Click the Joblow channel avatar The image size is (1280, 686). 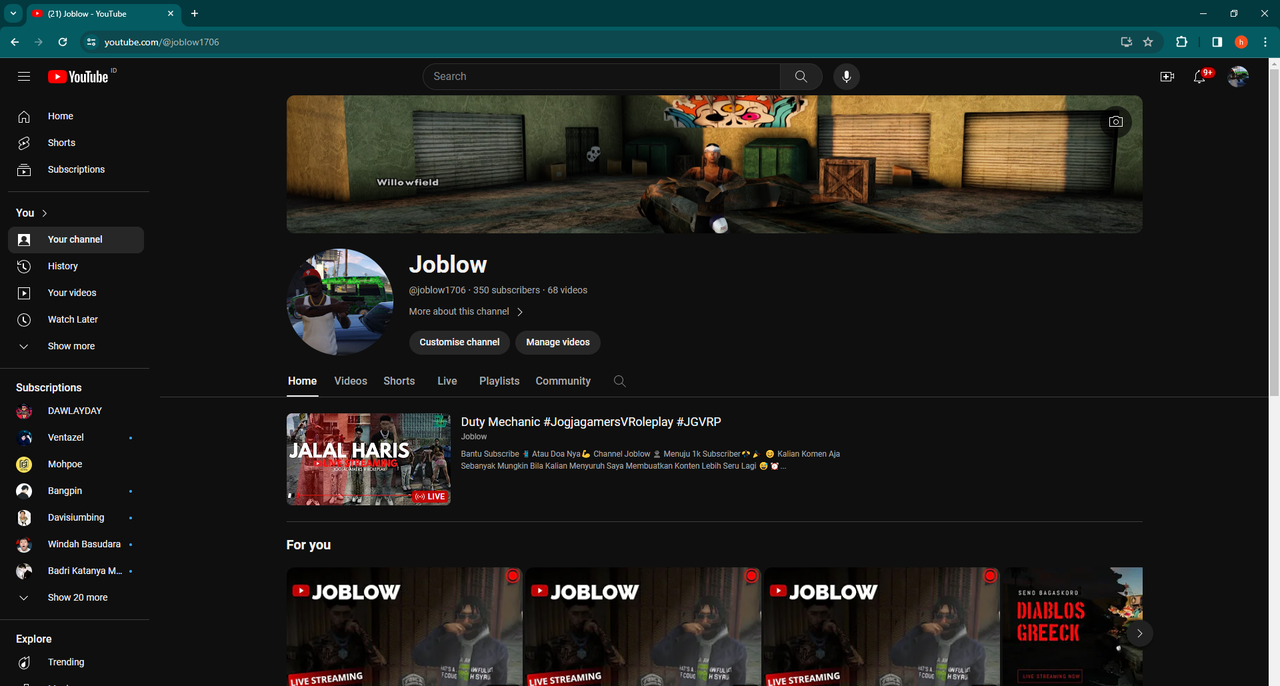click(340, 302)
